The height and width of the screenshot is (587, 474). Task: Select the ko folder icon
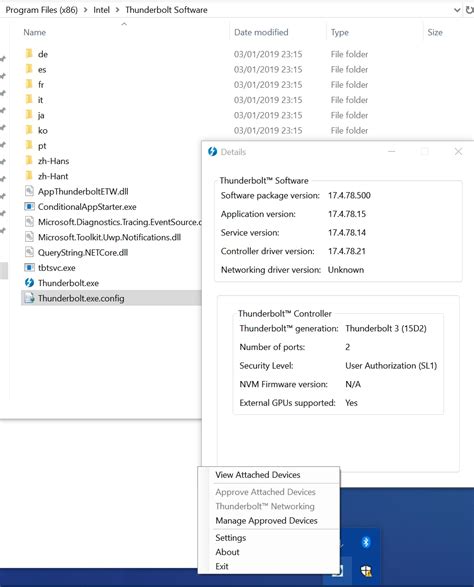(29, 130)
